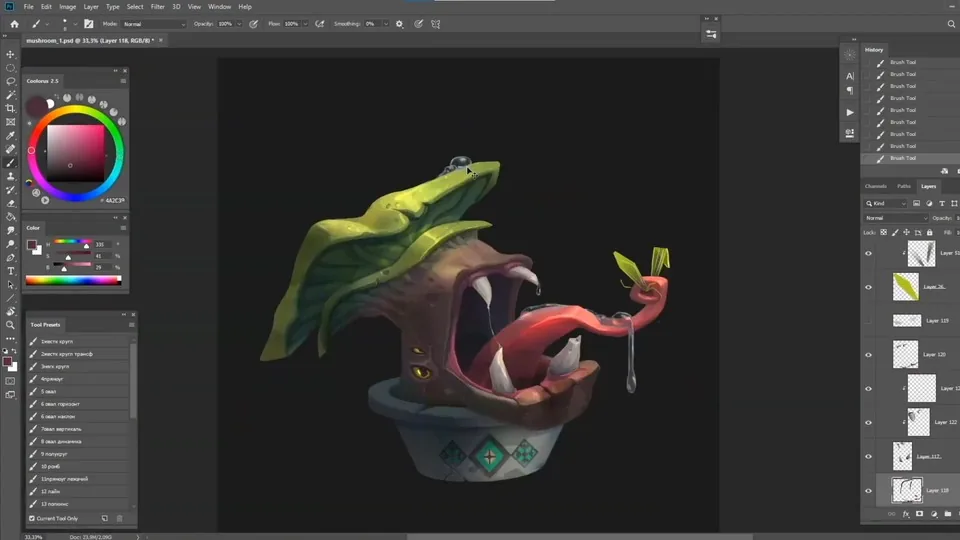Open the Coolorus panel menu
The width and height of the screenshot is (960, 540).
tap(123, 81)
